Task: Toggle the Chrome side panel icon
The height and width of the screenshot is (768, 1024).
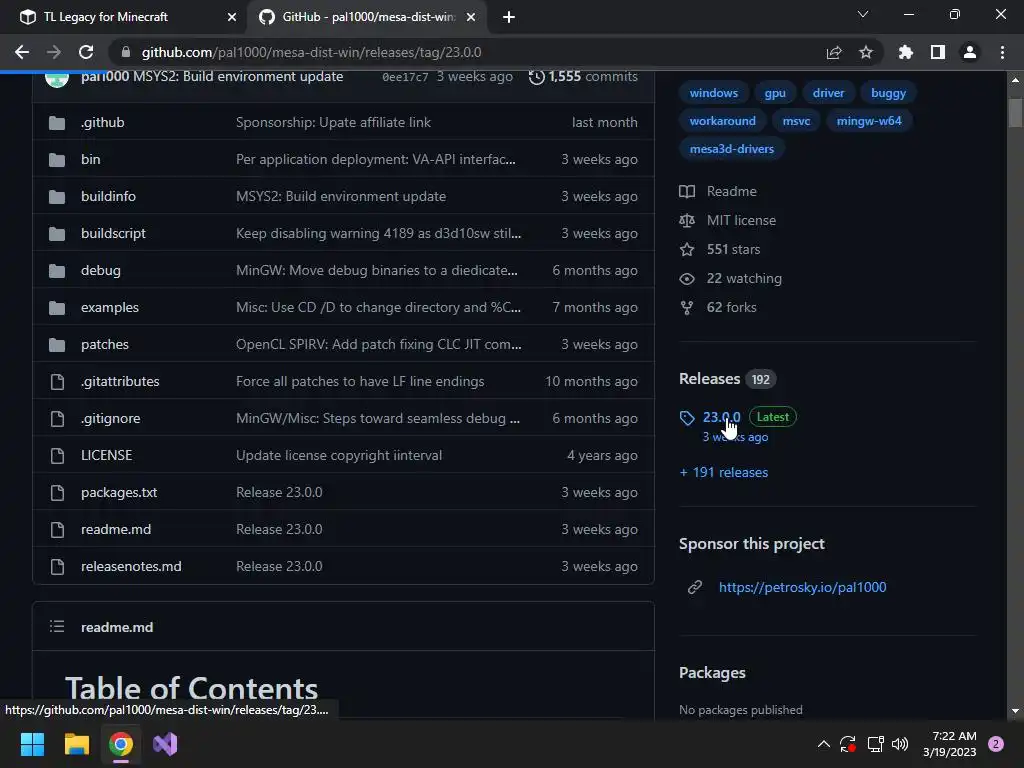Action: pyautogui.click(x=938, y=52)
